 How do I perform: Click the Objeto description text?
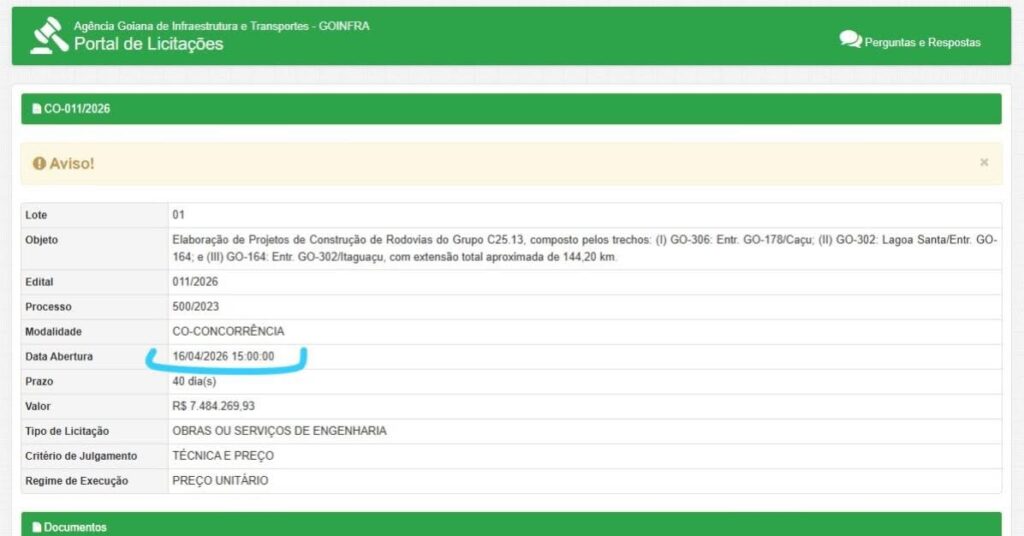coord(584,248)
